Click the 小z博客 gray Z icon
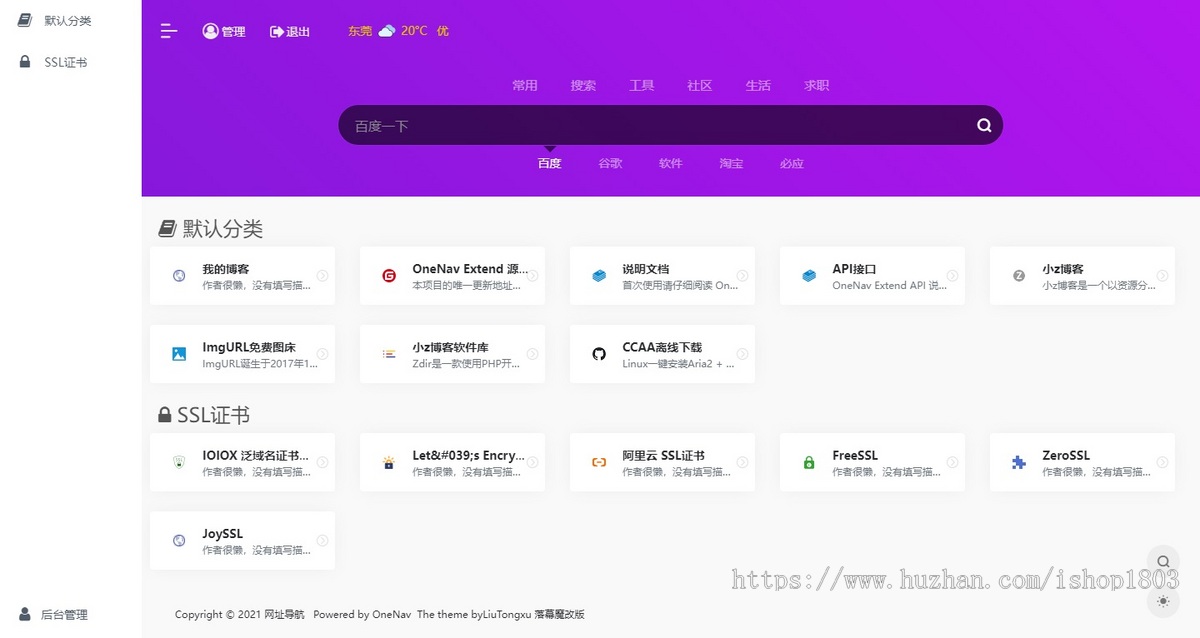This screenshot has width=1200, height=638. tap(1019, 276)
